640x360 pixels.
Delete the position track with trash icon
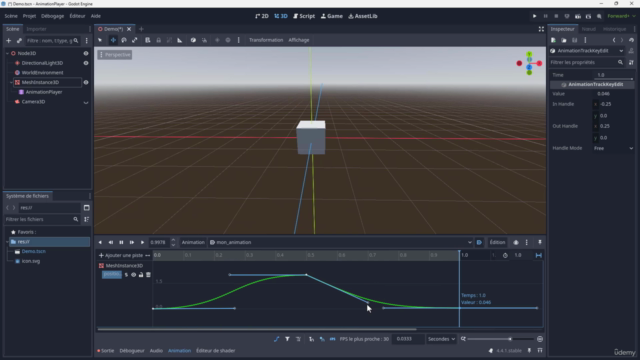tap(148, 275)
